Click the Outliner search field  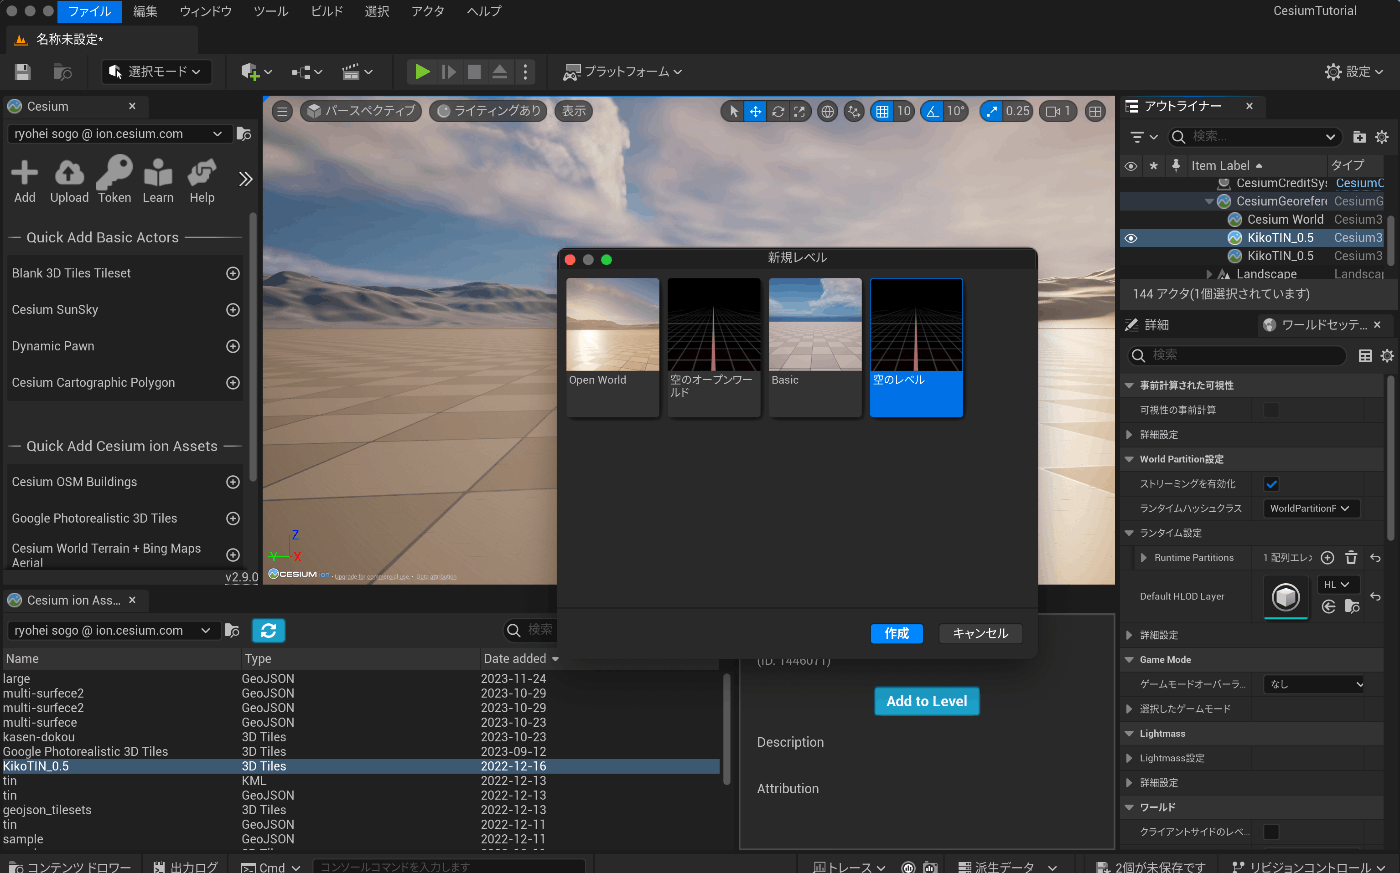point(1254,137)
